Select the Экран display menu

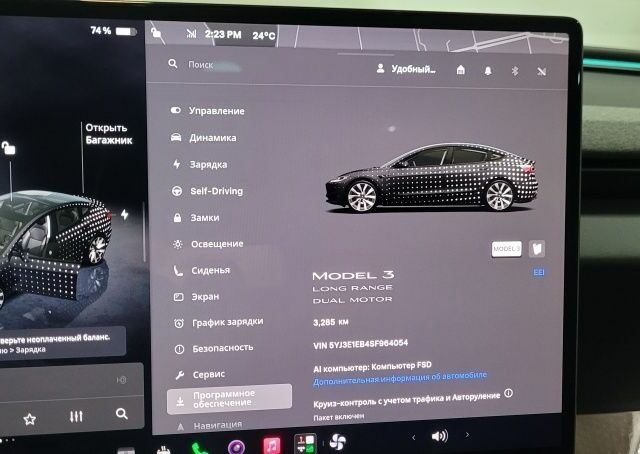pyautogui.click(x=196, y=297)
